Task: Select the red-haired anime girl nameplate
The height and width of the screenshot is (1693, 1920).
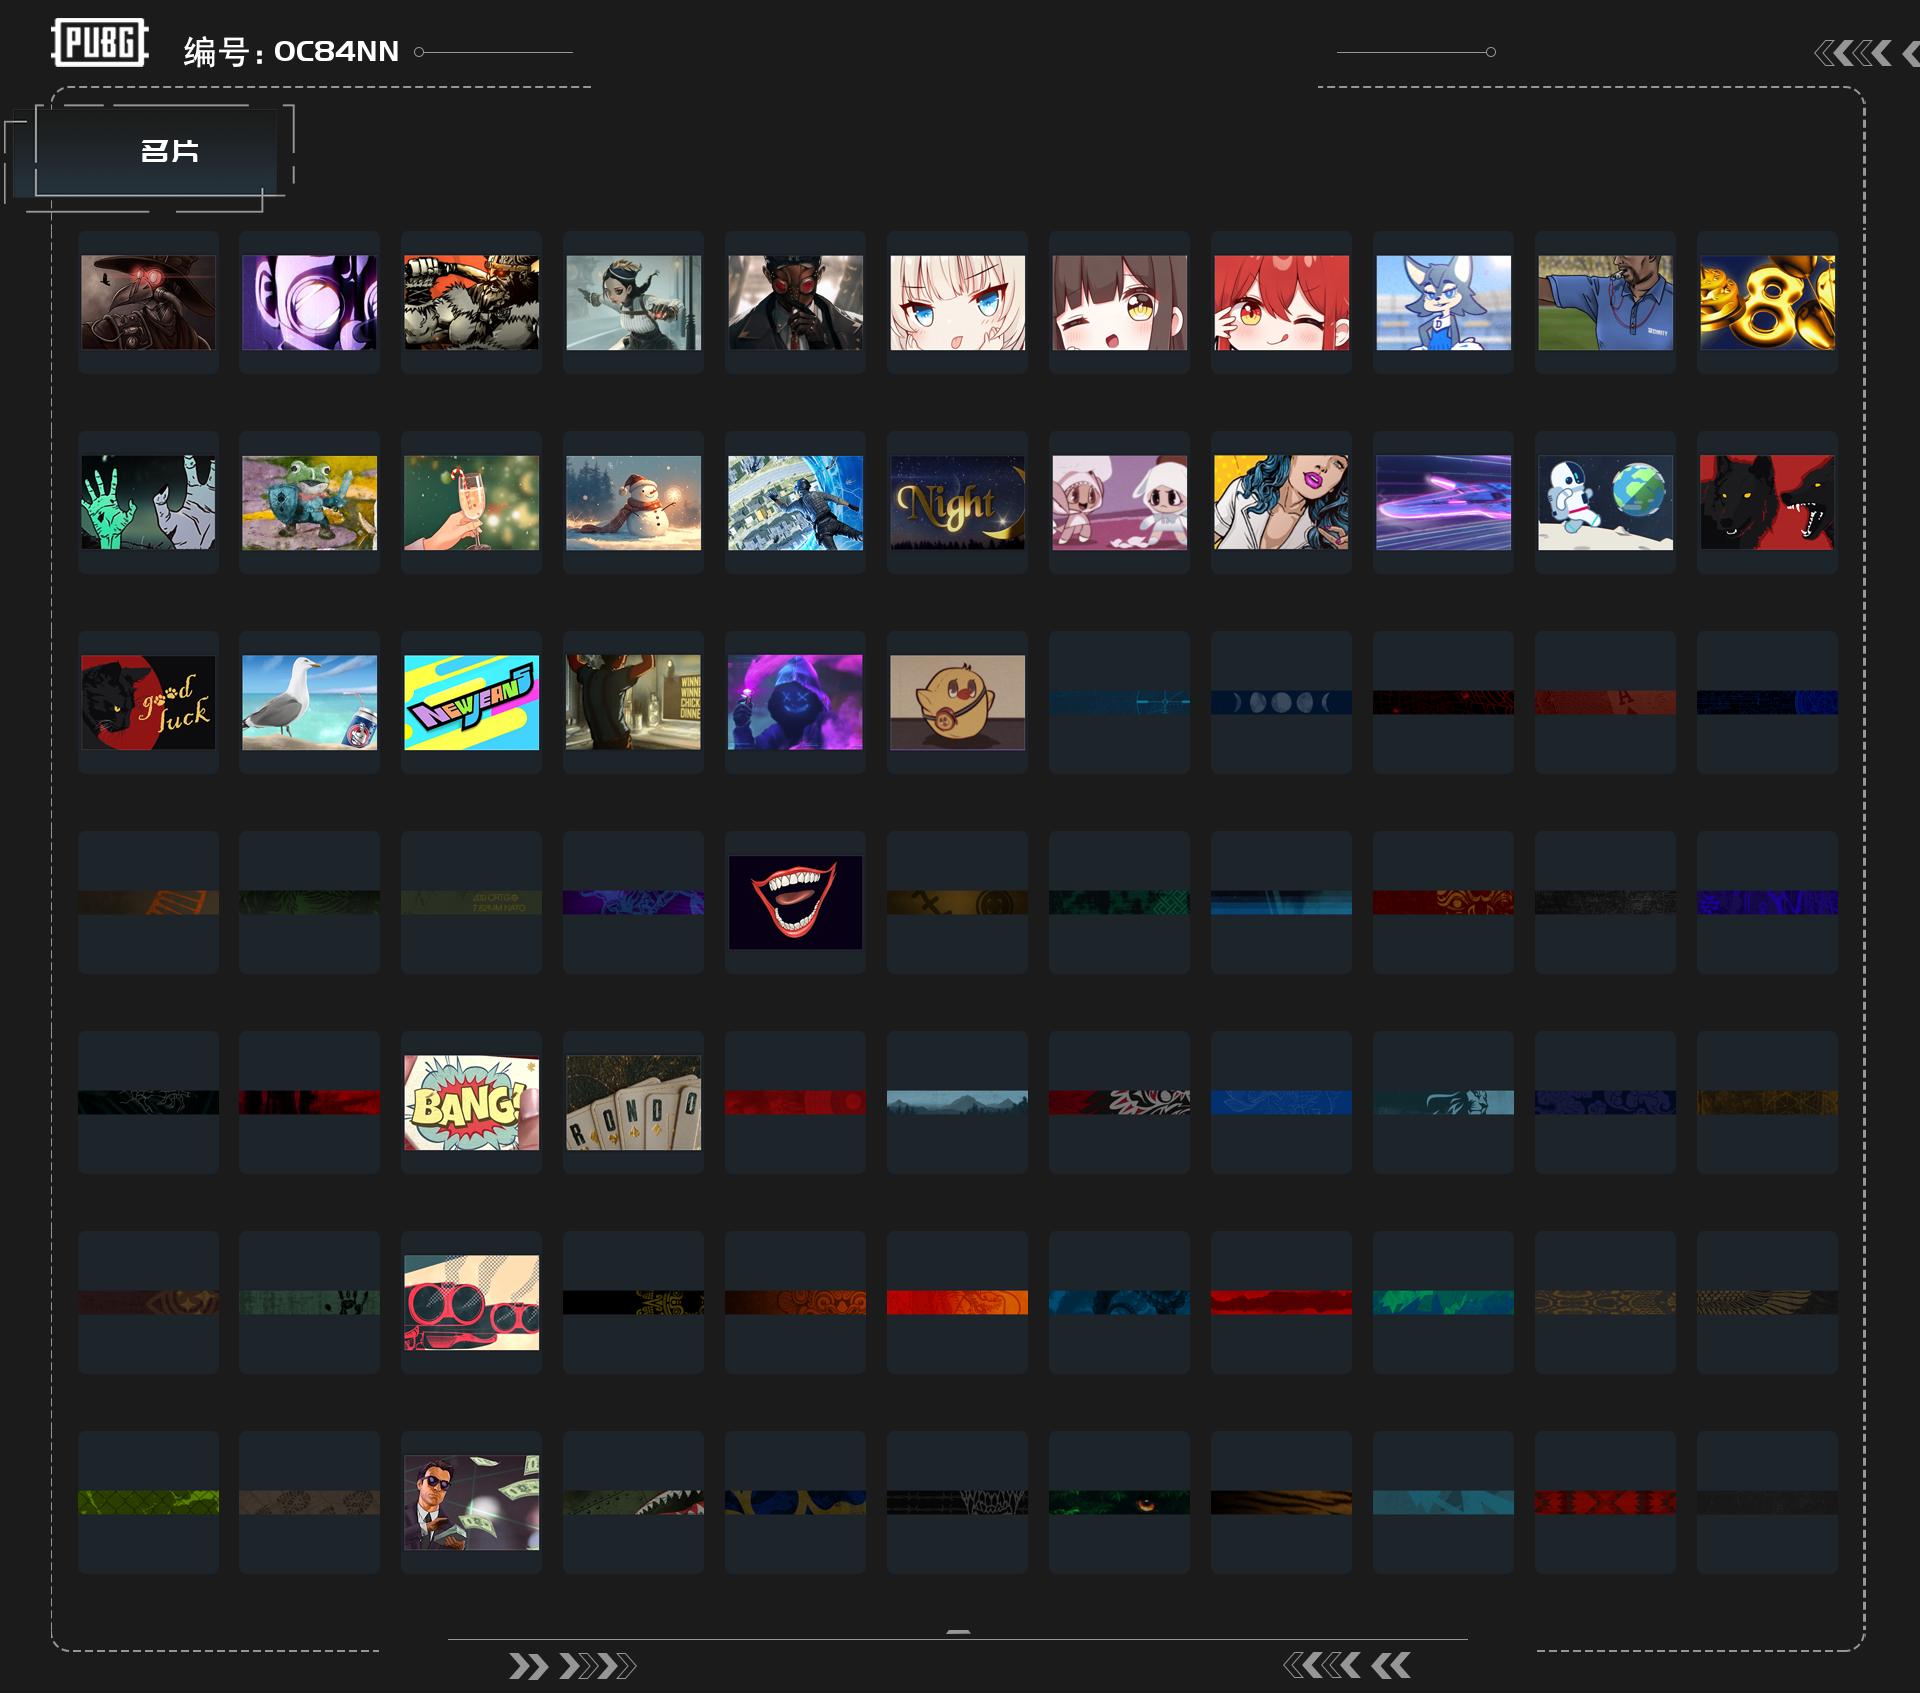Action: coord(1282,302)
